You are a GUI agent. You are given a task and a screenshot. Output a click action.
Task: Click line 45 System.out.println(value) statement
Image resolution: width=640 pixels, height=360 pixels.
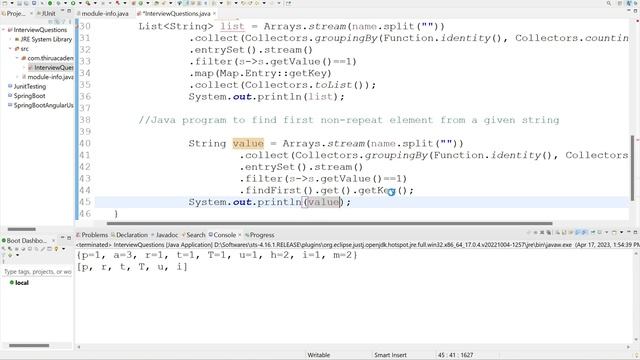point(269,202)
